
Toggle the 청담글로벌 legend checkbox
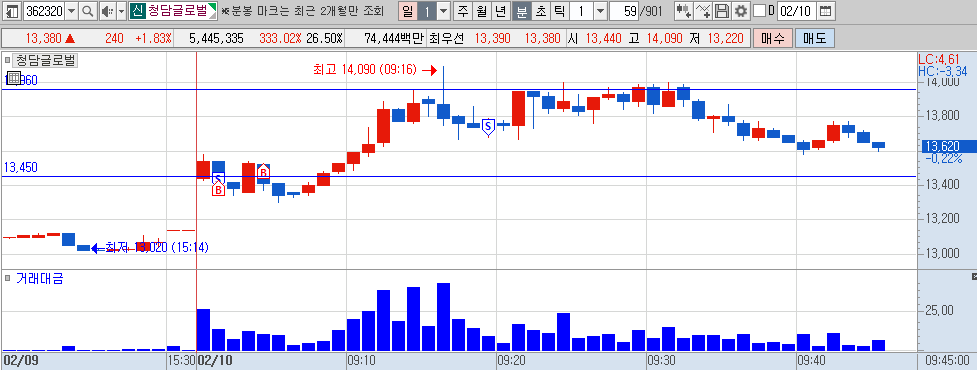coord(8,60)
